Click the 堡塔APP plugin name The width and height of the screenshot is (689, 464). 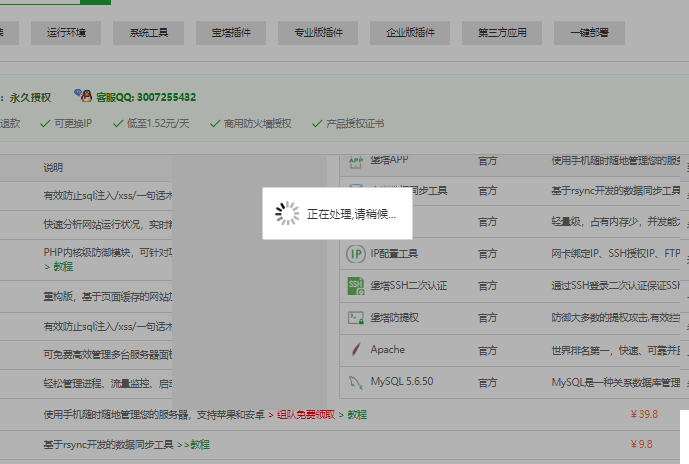pyautogui.click(x=389, y=160)
